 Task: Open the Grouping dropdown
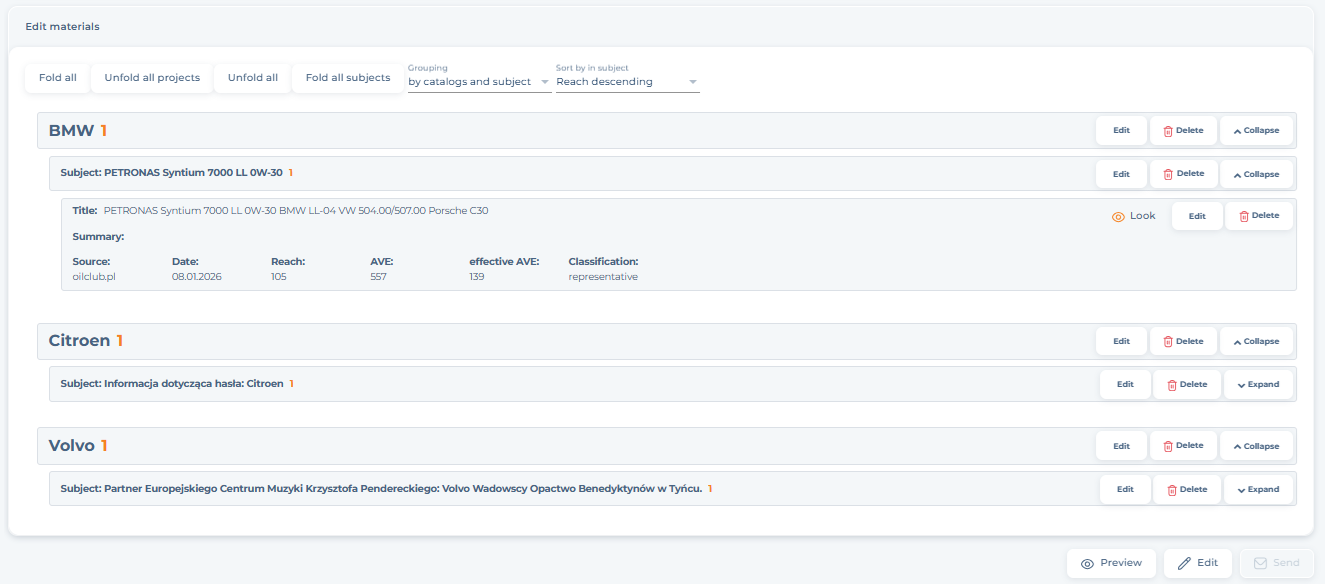pyautogui.click(x=479, y=82)
